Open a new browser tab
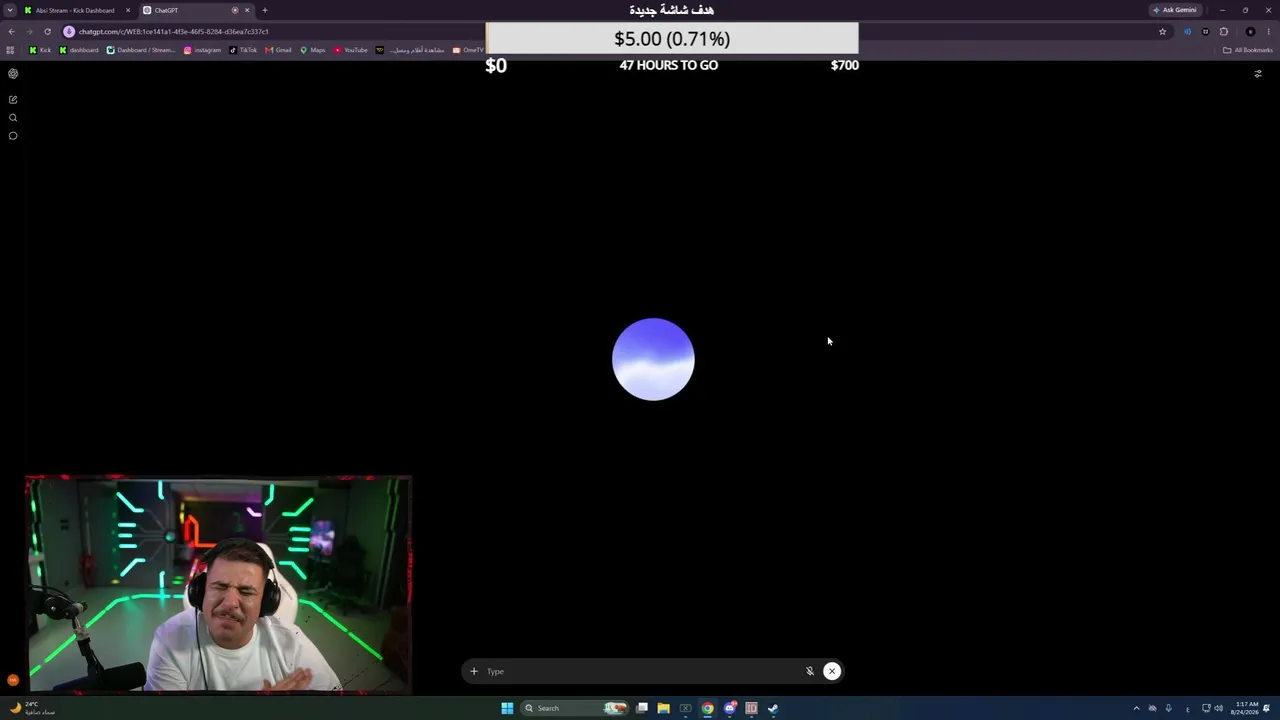Image resolution: width=1280 pixels, height=720 pixels. pyautogui.click(x=265, y=10)
